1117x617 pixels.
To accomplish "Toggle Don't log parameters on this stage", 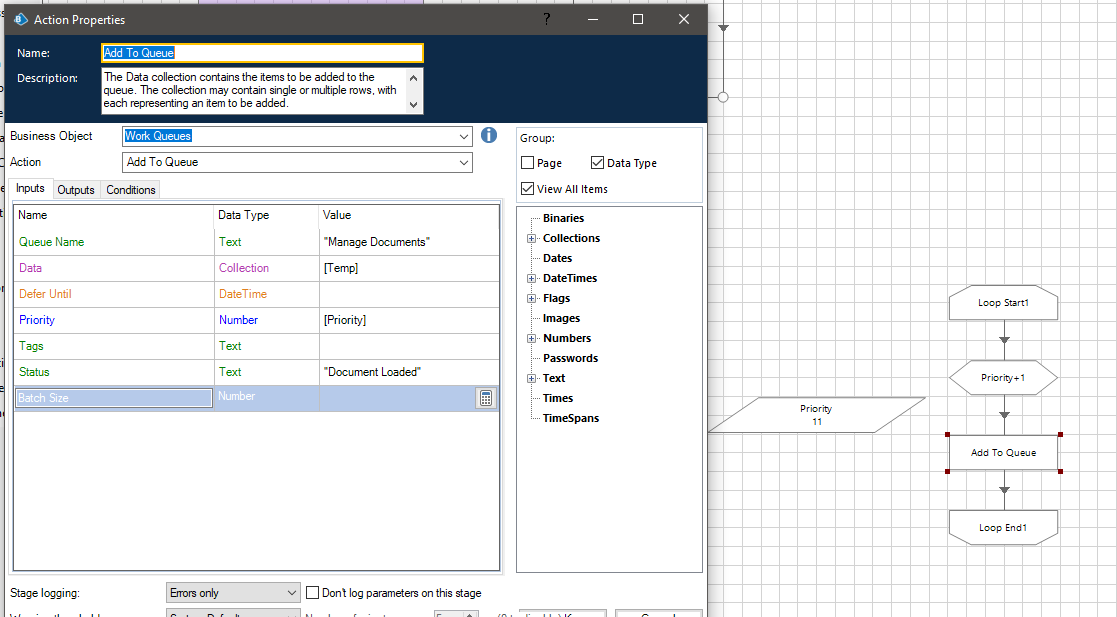I will tap(313, 592).
